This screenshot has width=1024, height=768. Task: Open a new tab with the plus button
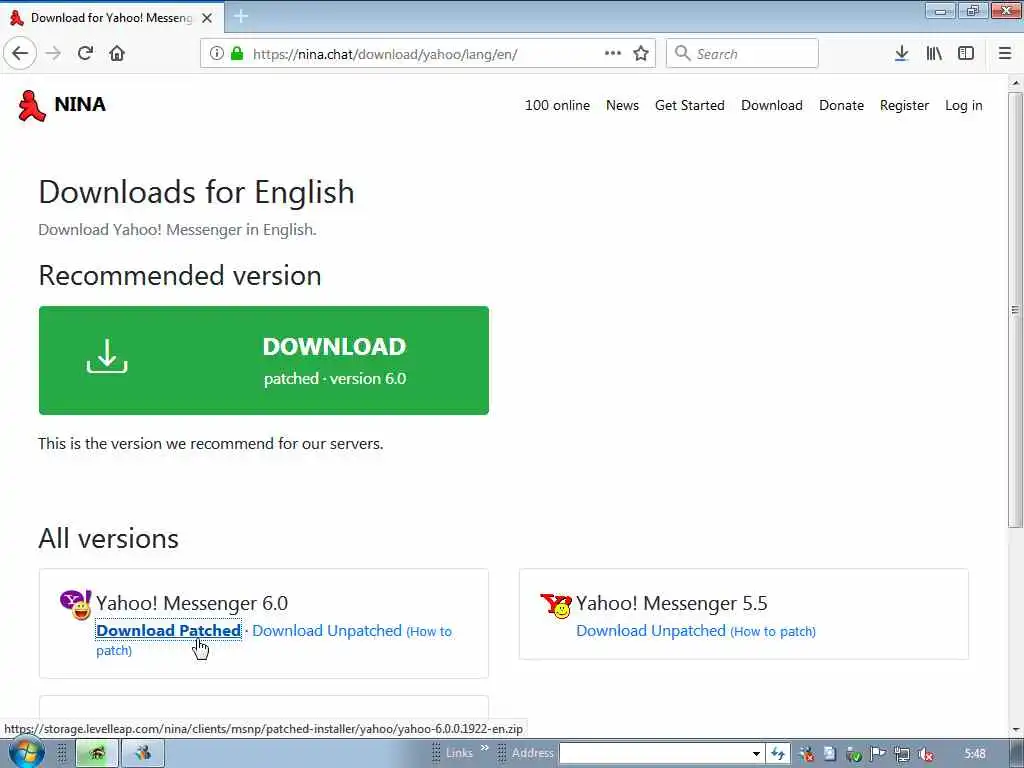(x=241, y=16)
